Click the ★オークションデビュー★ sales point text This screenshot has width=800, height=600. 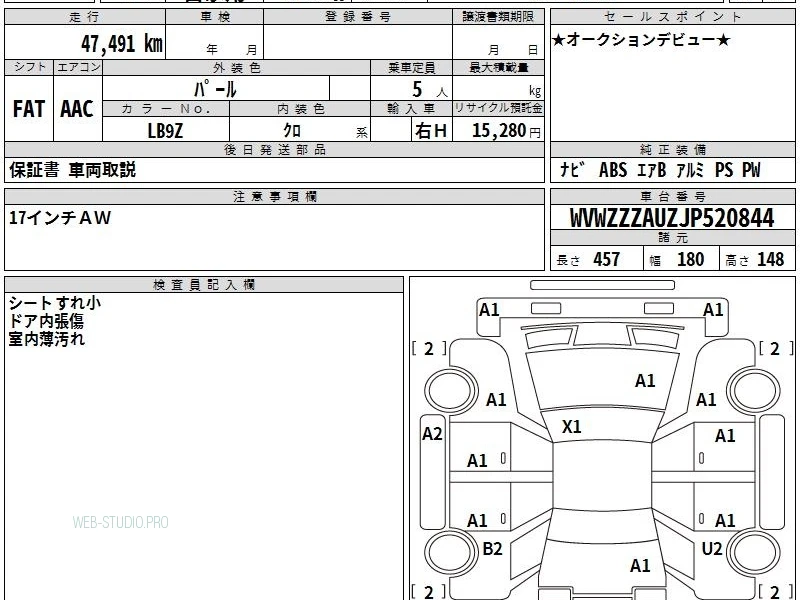click(641, 39)
